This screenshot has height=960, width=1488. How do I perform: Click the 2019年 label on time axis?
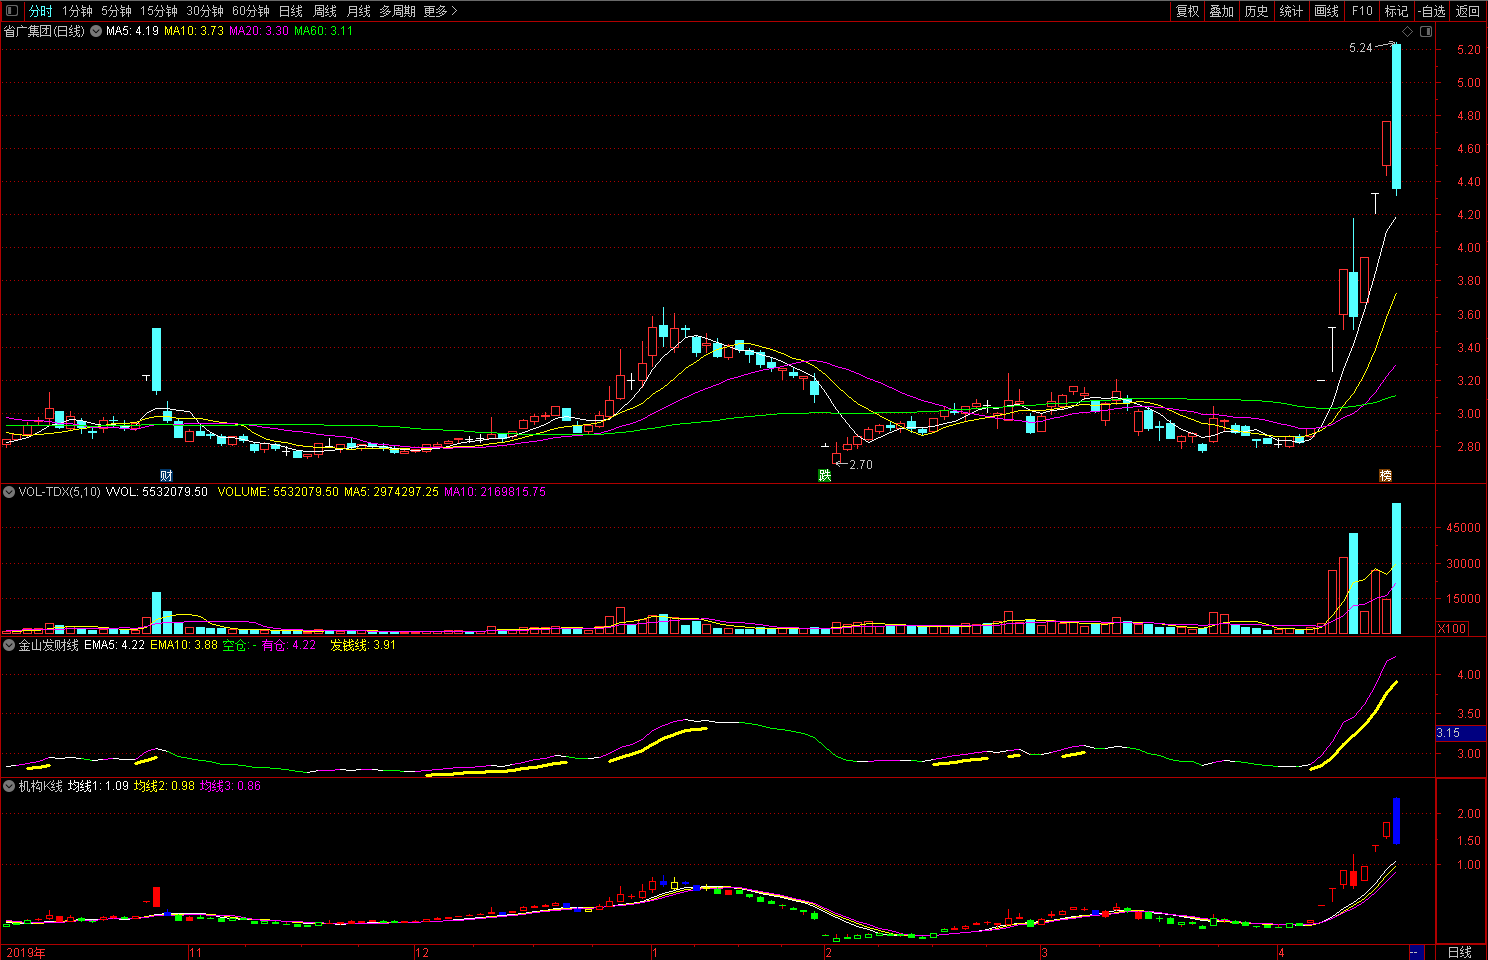pyautogui.click(x=25, y=952)
